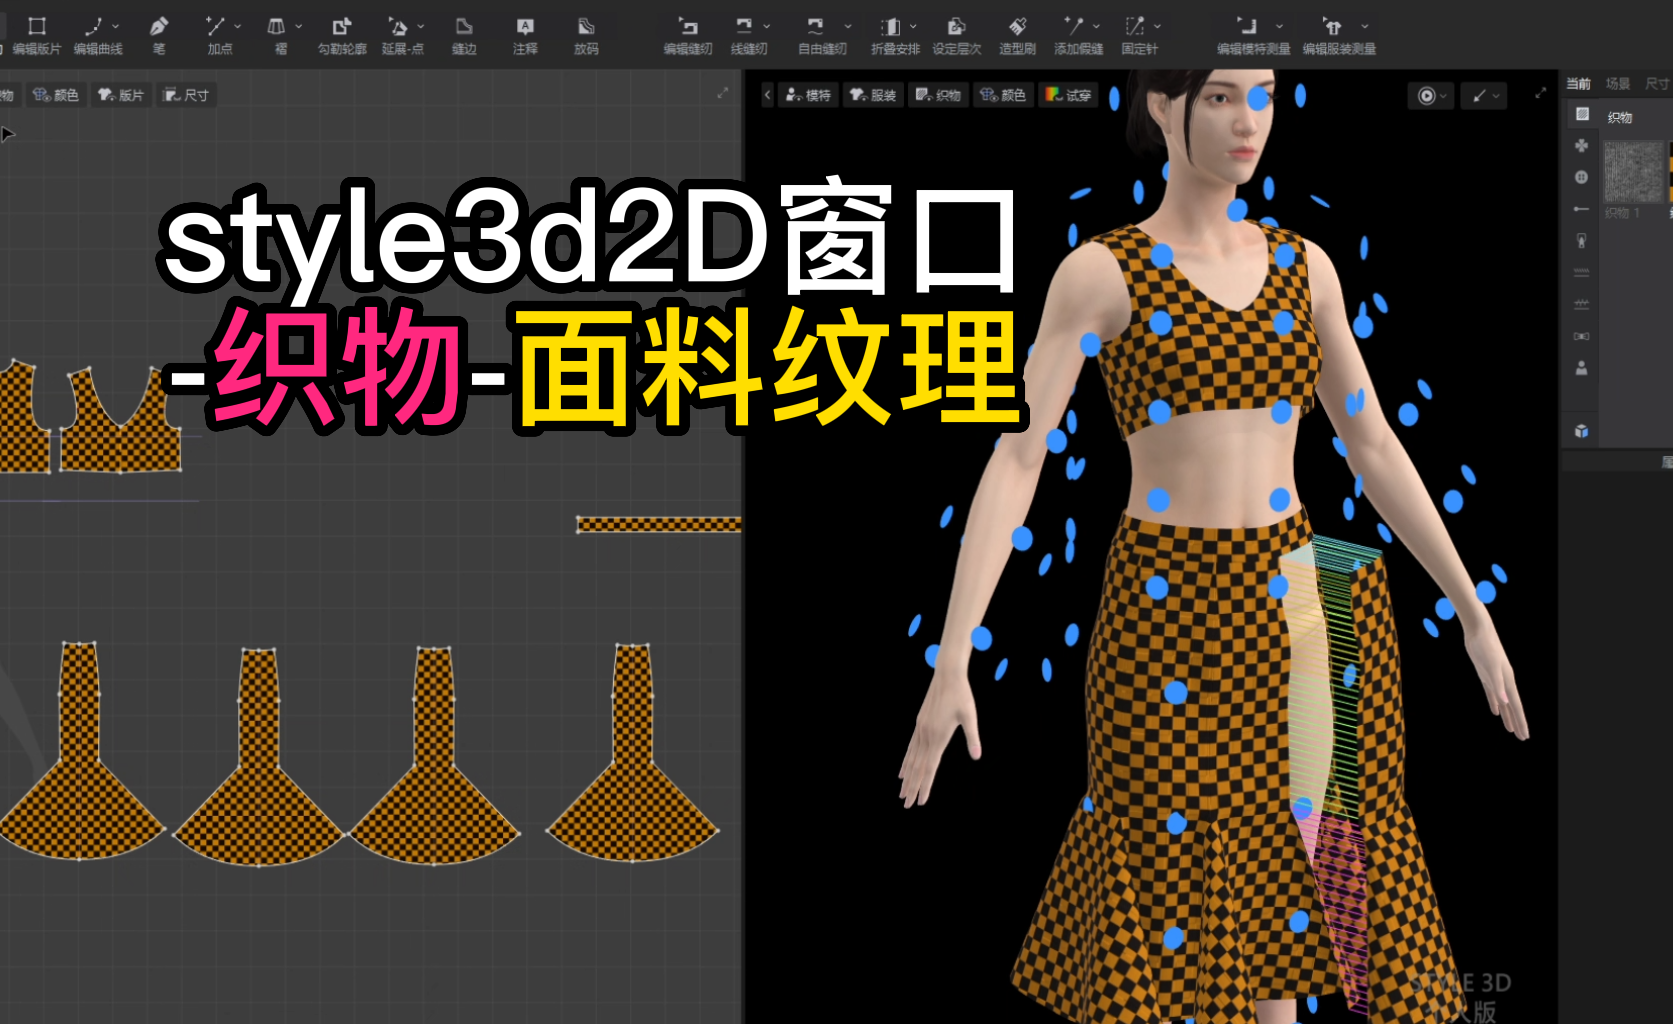Maximize the 3D window with expand icon
1673x1024 pixels.
(1540, 93)
